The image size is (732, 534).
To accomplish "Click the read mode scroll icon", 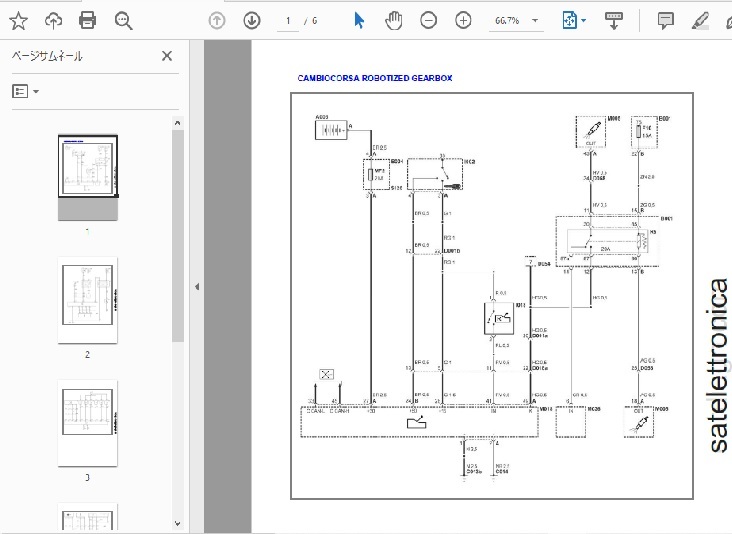I will click(614, 21).
